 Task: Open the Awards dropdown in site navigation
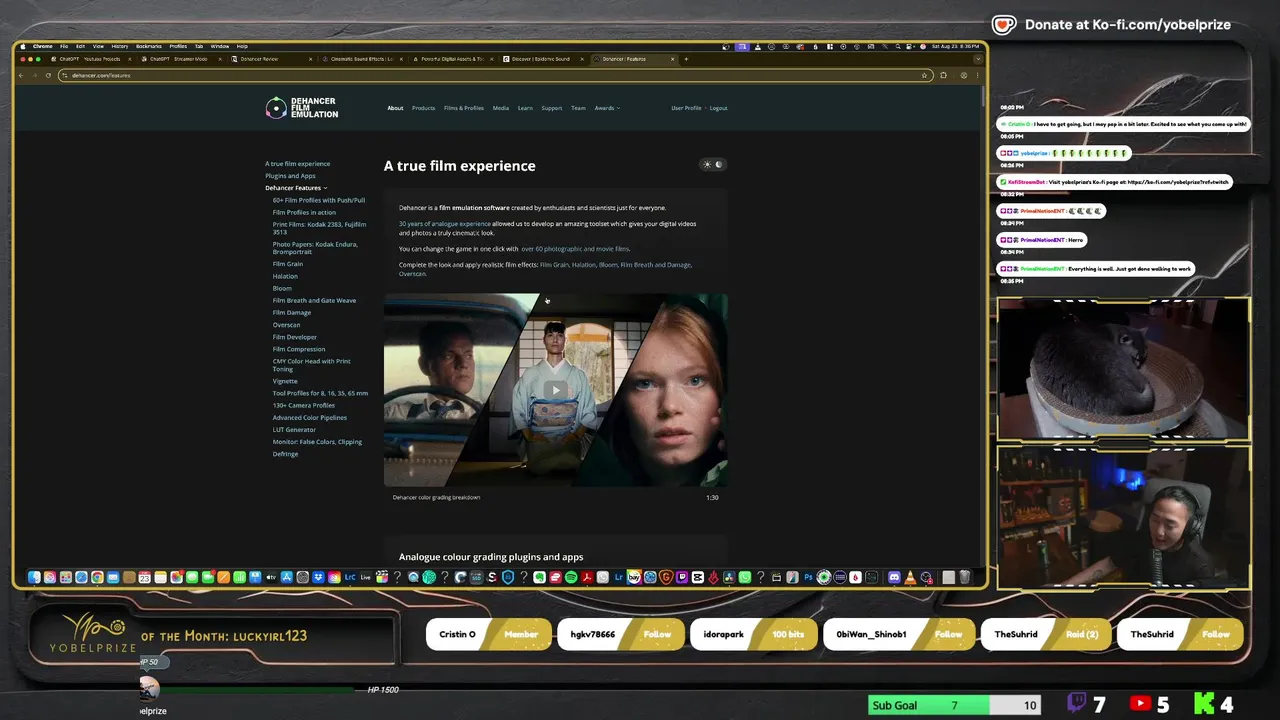(607, 108)
